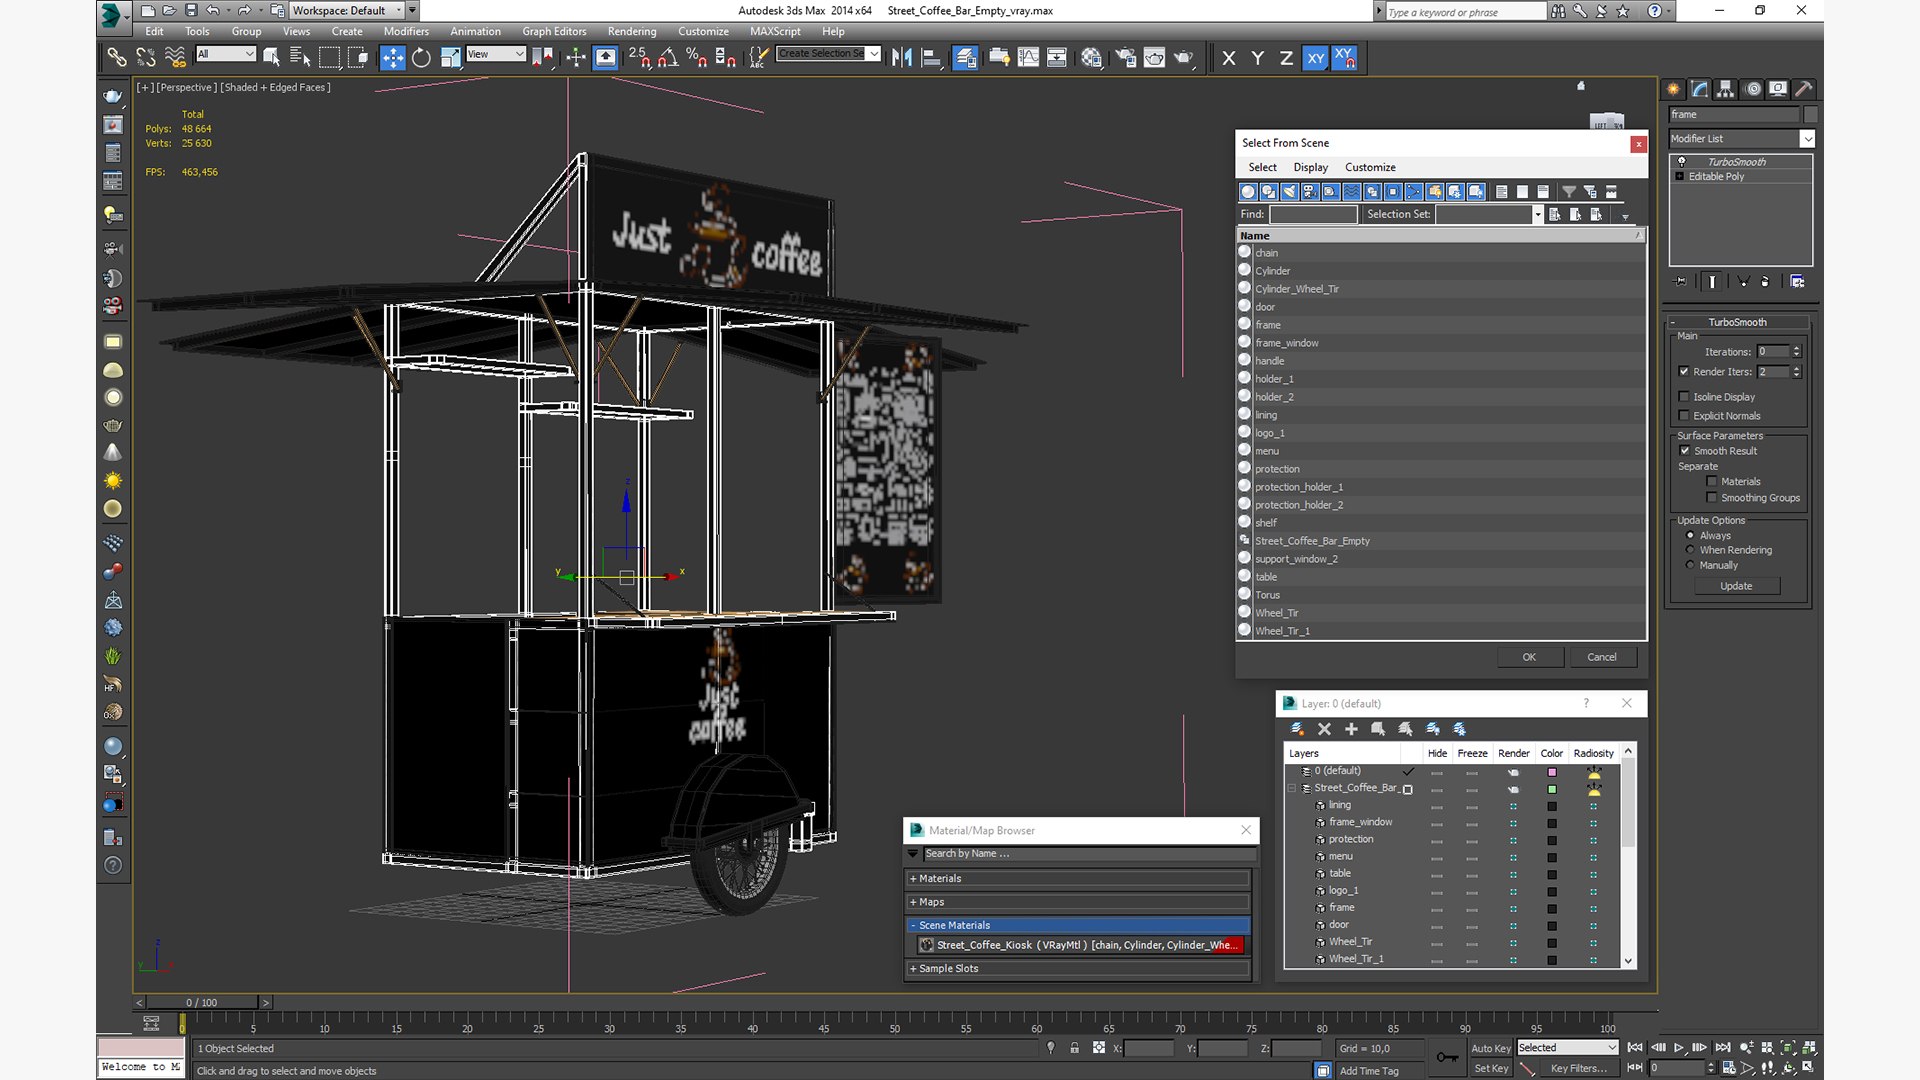1920x1080 pixels.
Task: Open the Modifier List dropdown
Action: pyautogui.click(x=1807, y=139)
